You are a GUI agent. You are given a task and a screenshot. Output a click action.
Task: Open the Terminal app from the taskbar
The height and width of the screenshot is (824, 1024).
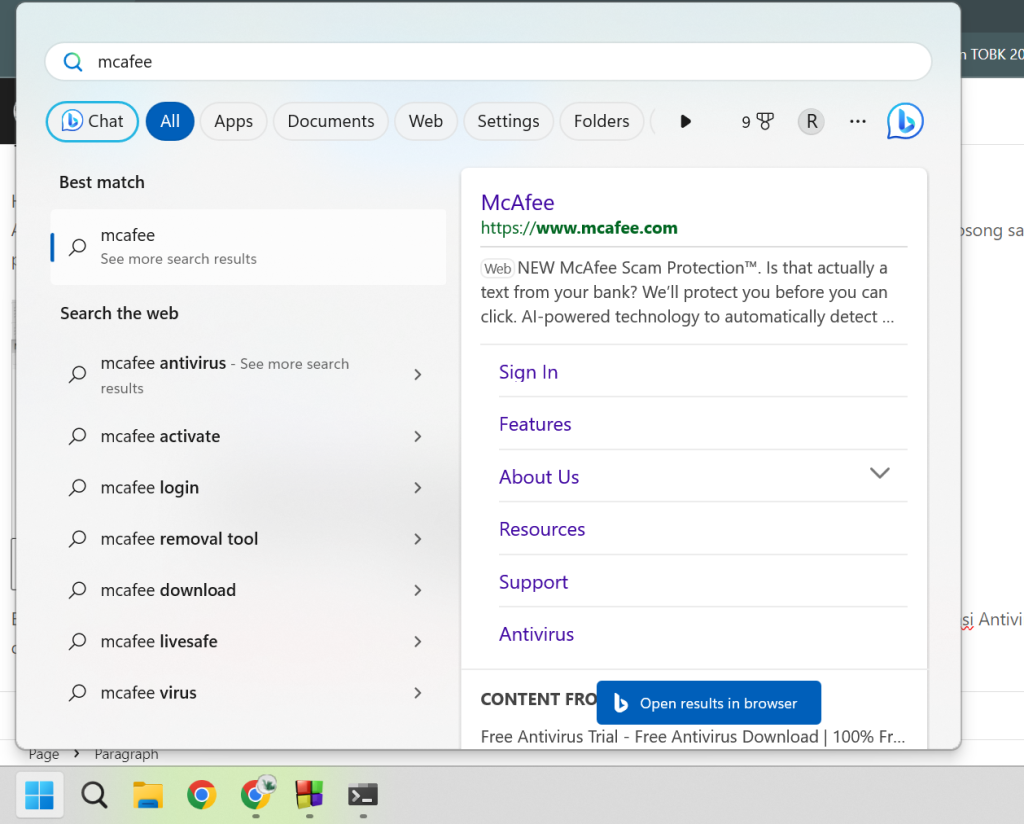(x=362, y=795)
